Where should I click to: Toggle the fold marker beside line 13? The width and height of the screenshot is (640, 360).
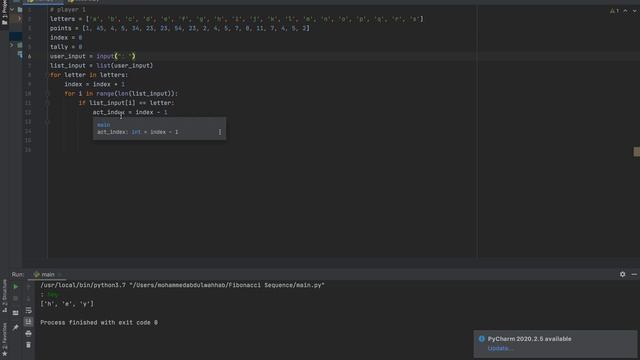47,122
